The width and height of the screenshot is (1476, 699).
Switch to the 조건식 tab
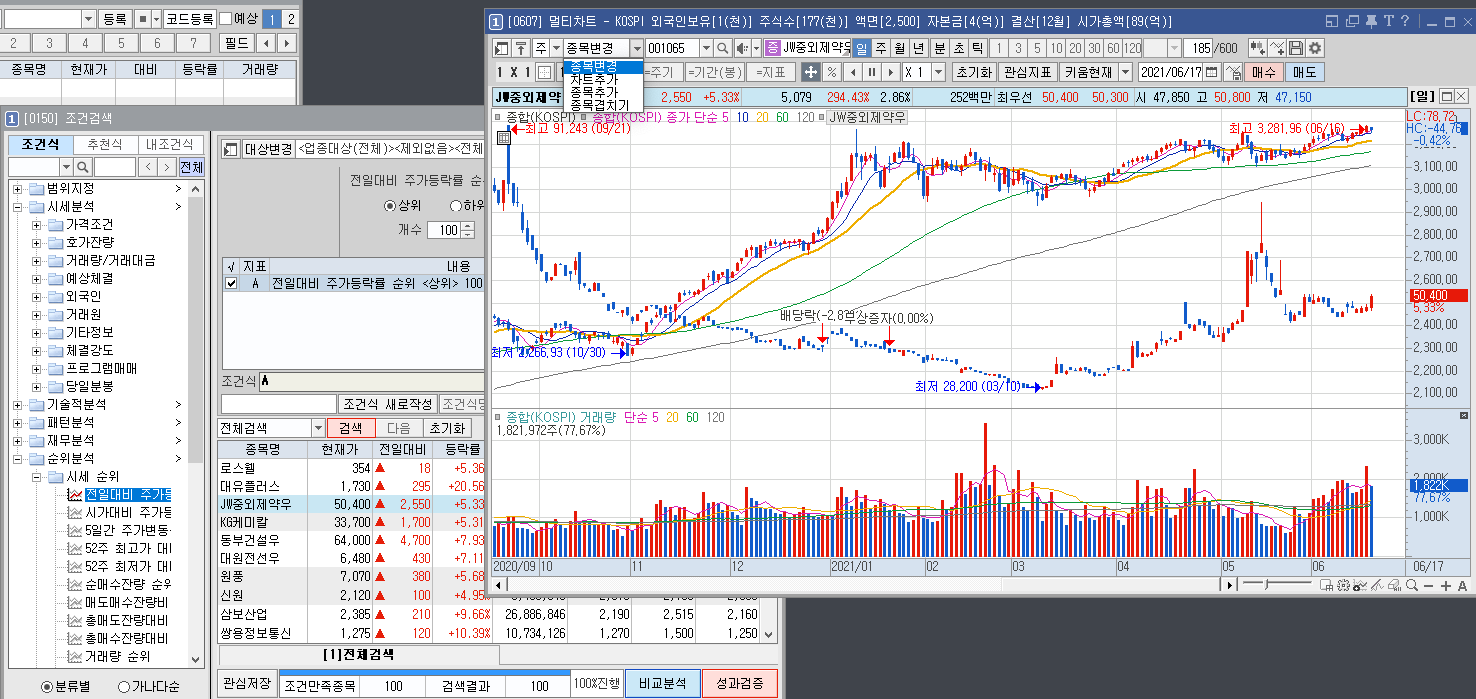40,144
